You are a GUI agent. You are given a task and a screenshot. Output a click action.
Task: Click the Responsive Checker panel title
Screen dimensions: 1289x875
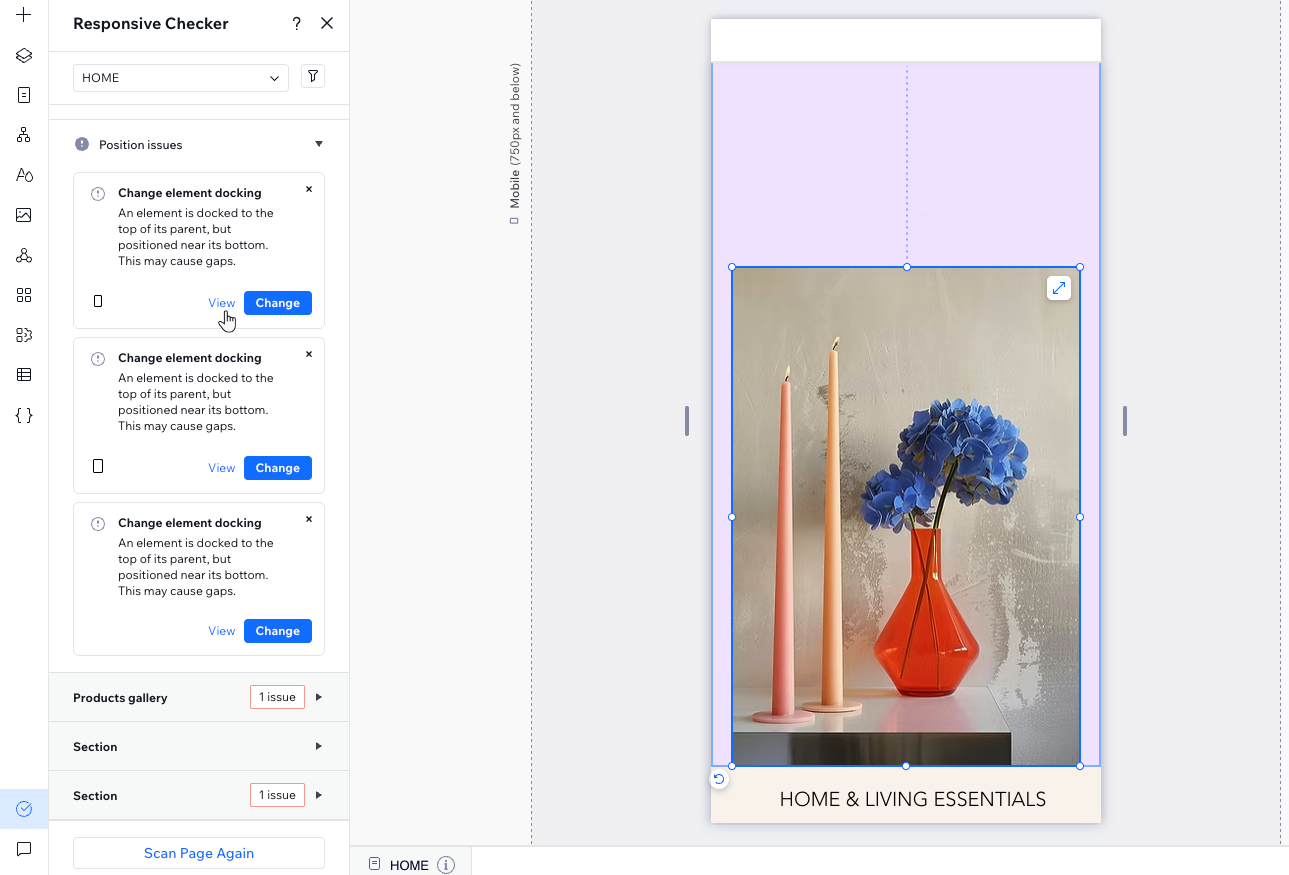click(x=151, y=24)
